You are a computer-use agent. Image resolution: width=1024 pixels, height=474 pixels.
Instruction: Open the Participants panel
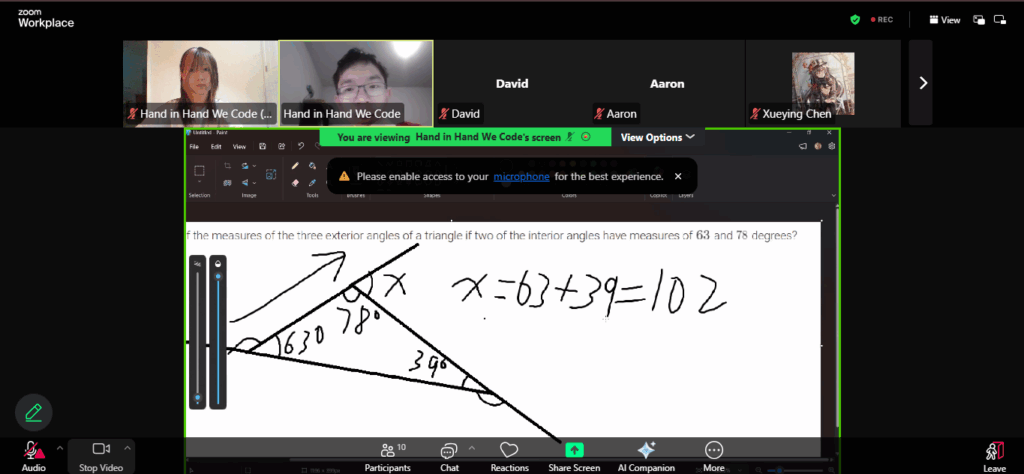tap(387, 451)
